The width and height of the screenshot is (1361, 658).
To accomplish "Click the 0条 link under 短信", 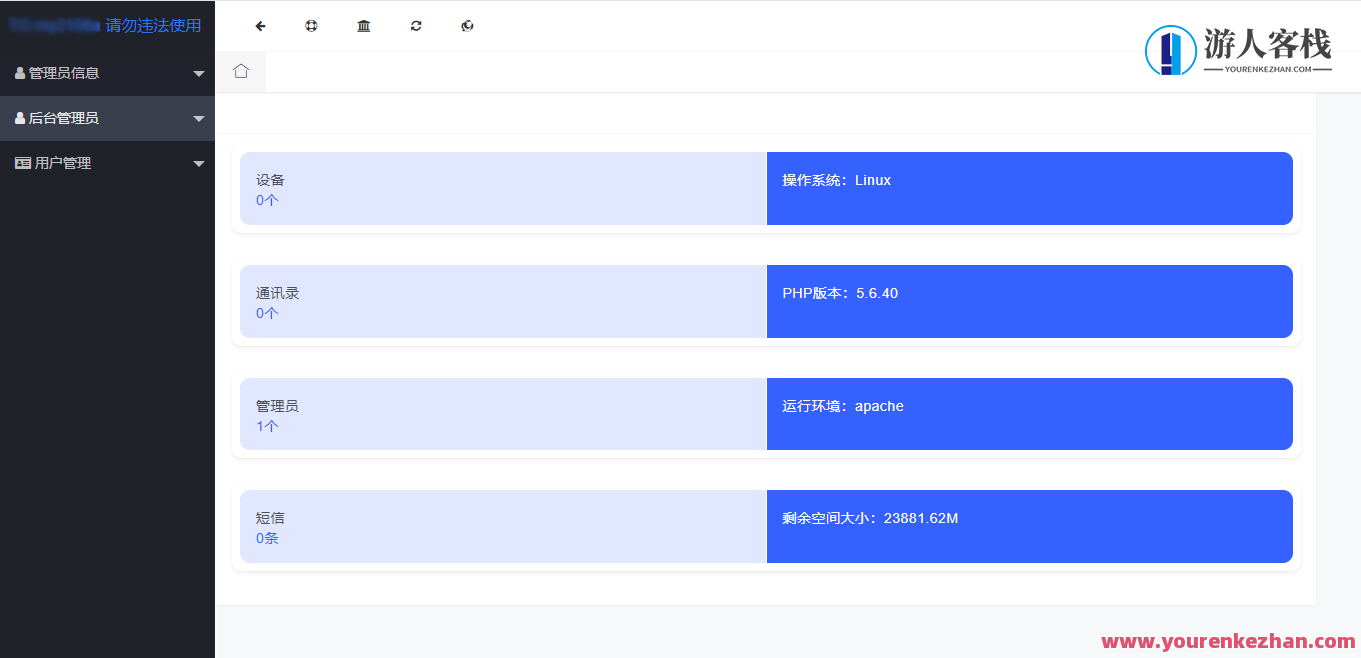I will click(265, 538).
